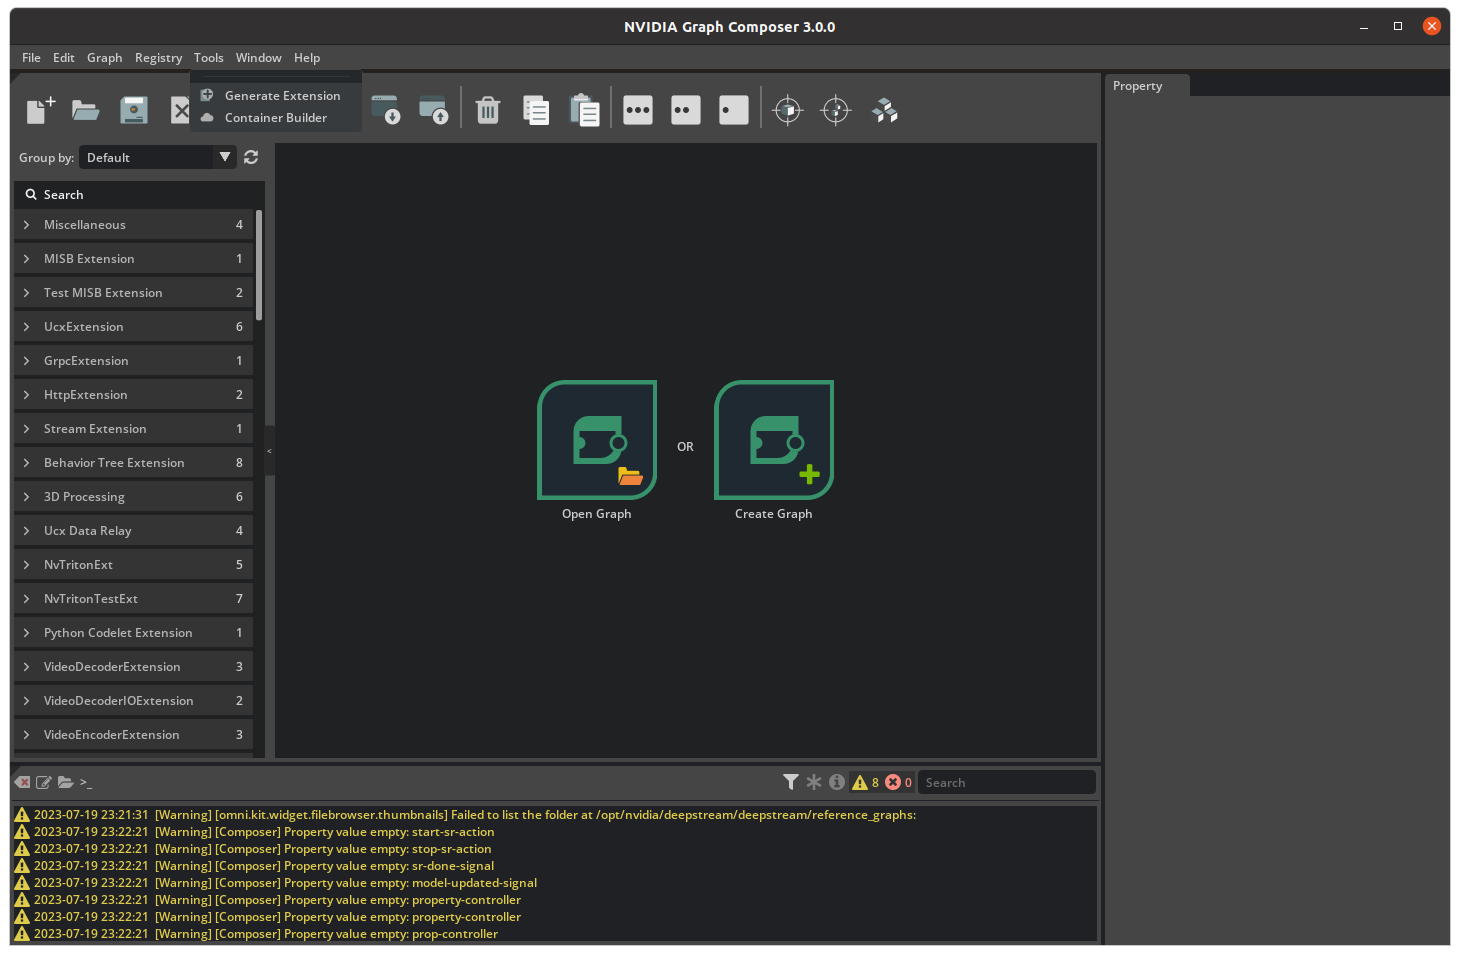Viewport: 1460px width, 955px height.
Task: Click the upload window toolbar icon
Action: point(433,110)
